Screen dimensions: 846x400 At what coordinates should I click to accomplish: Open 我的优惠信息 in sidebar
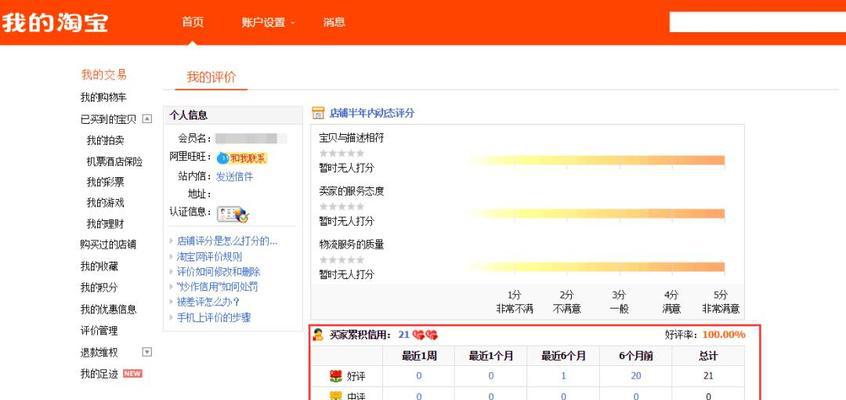coord(108,309)
